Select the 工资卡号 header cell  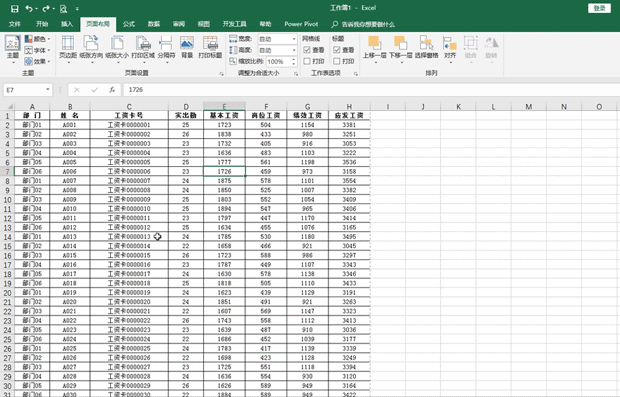(129, 115)
